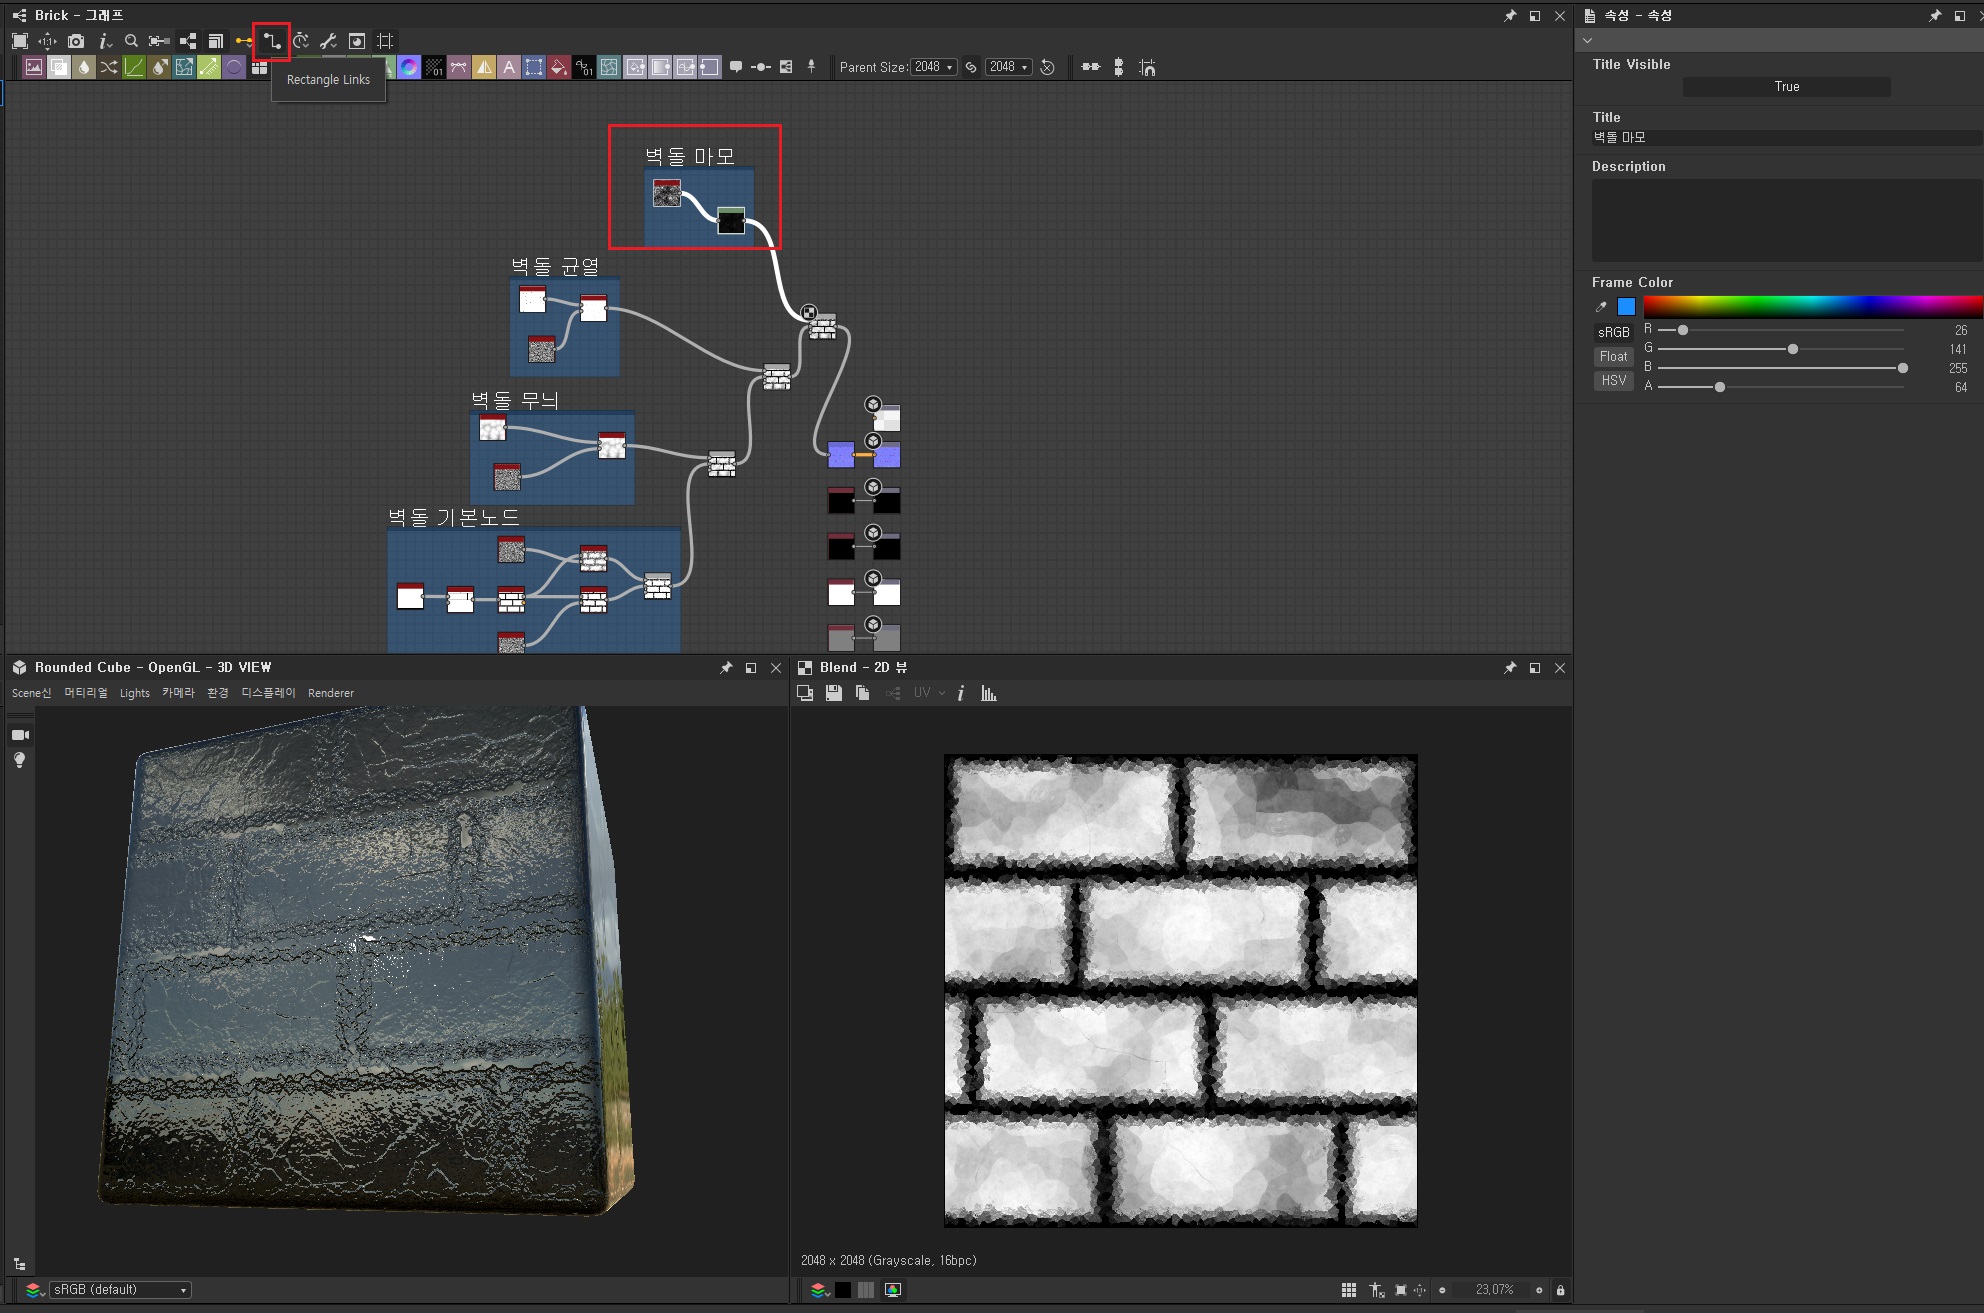Viewport: 1984px width, 1313px height.
Task: Click the eyedropper next to Frame Color
Action: (x=1601, y=307)
